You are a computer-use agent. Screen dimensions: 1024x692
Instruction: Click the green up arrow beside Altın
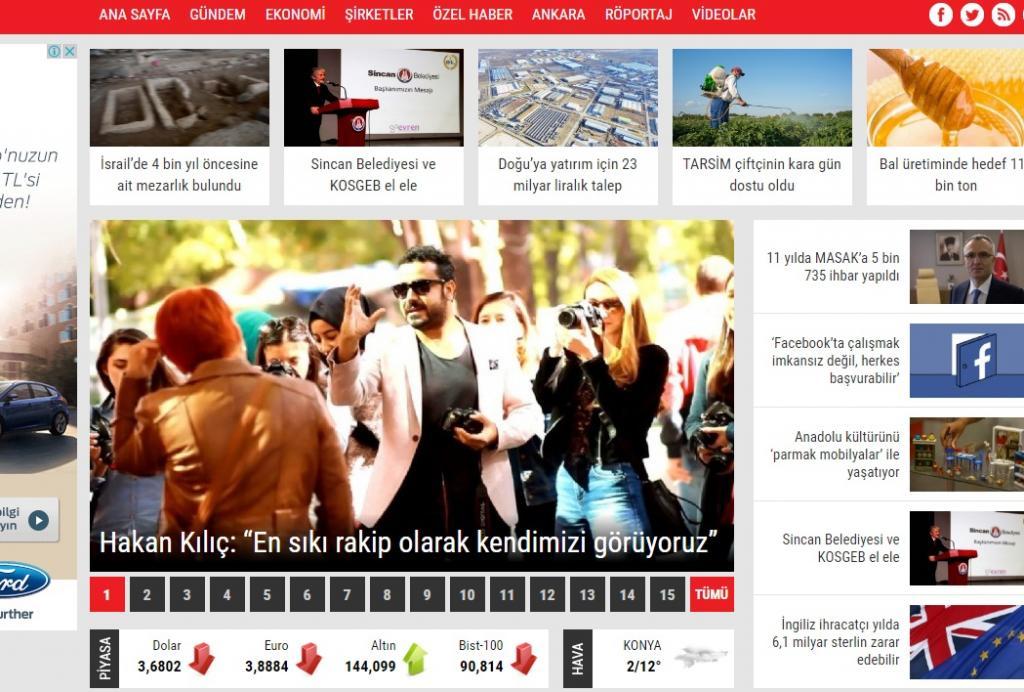pyautogui.click(x=414, y=658)
